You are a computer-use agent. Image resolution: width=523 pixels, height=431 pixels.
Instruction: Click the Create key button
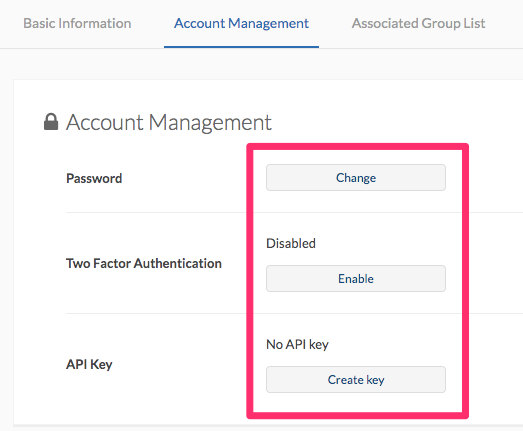tap(356, 380)
